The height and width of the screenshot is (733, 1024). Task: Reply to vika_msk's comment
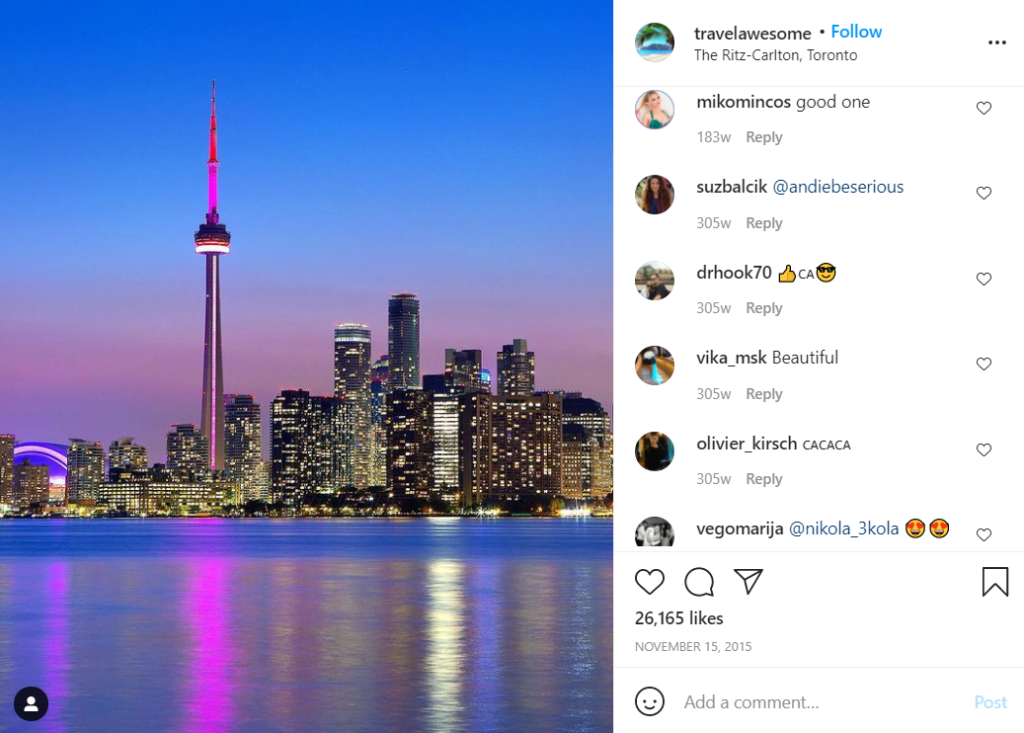(763, 394)
